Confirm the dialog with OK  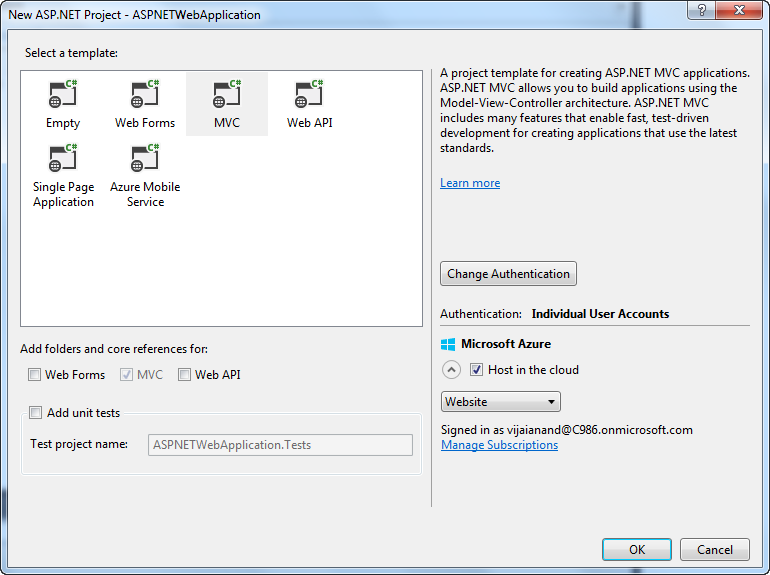click(x=637, y=549)
